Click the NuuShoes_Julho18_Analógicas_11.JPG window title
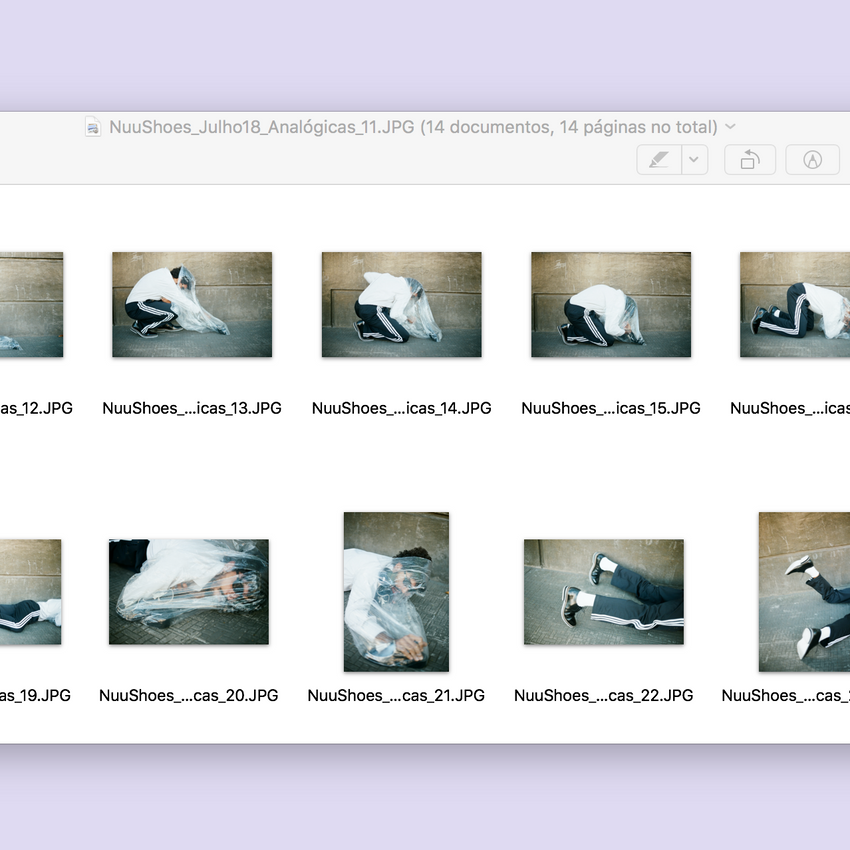 pos(413,127)
